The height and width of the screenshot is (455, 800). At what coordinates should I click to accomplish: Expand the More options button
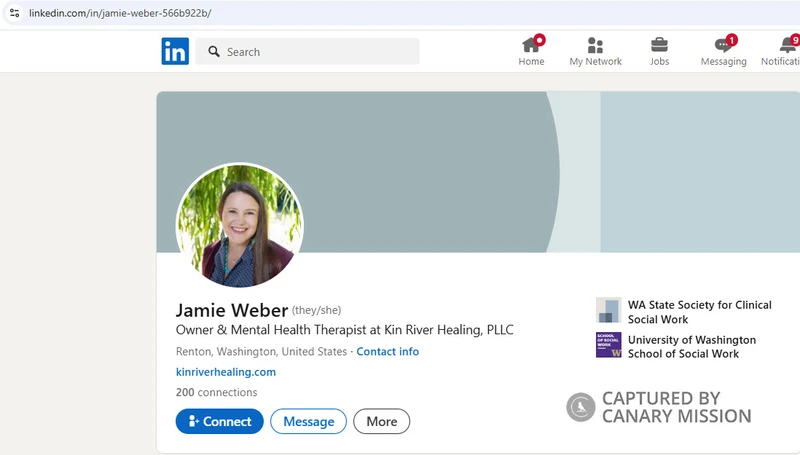(x=381, y=421)
